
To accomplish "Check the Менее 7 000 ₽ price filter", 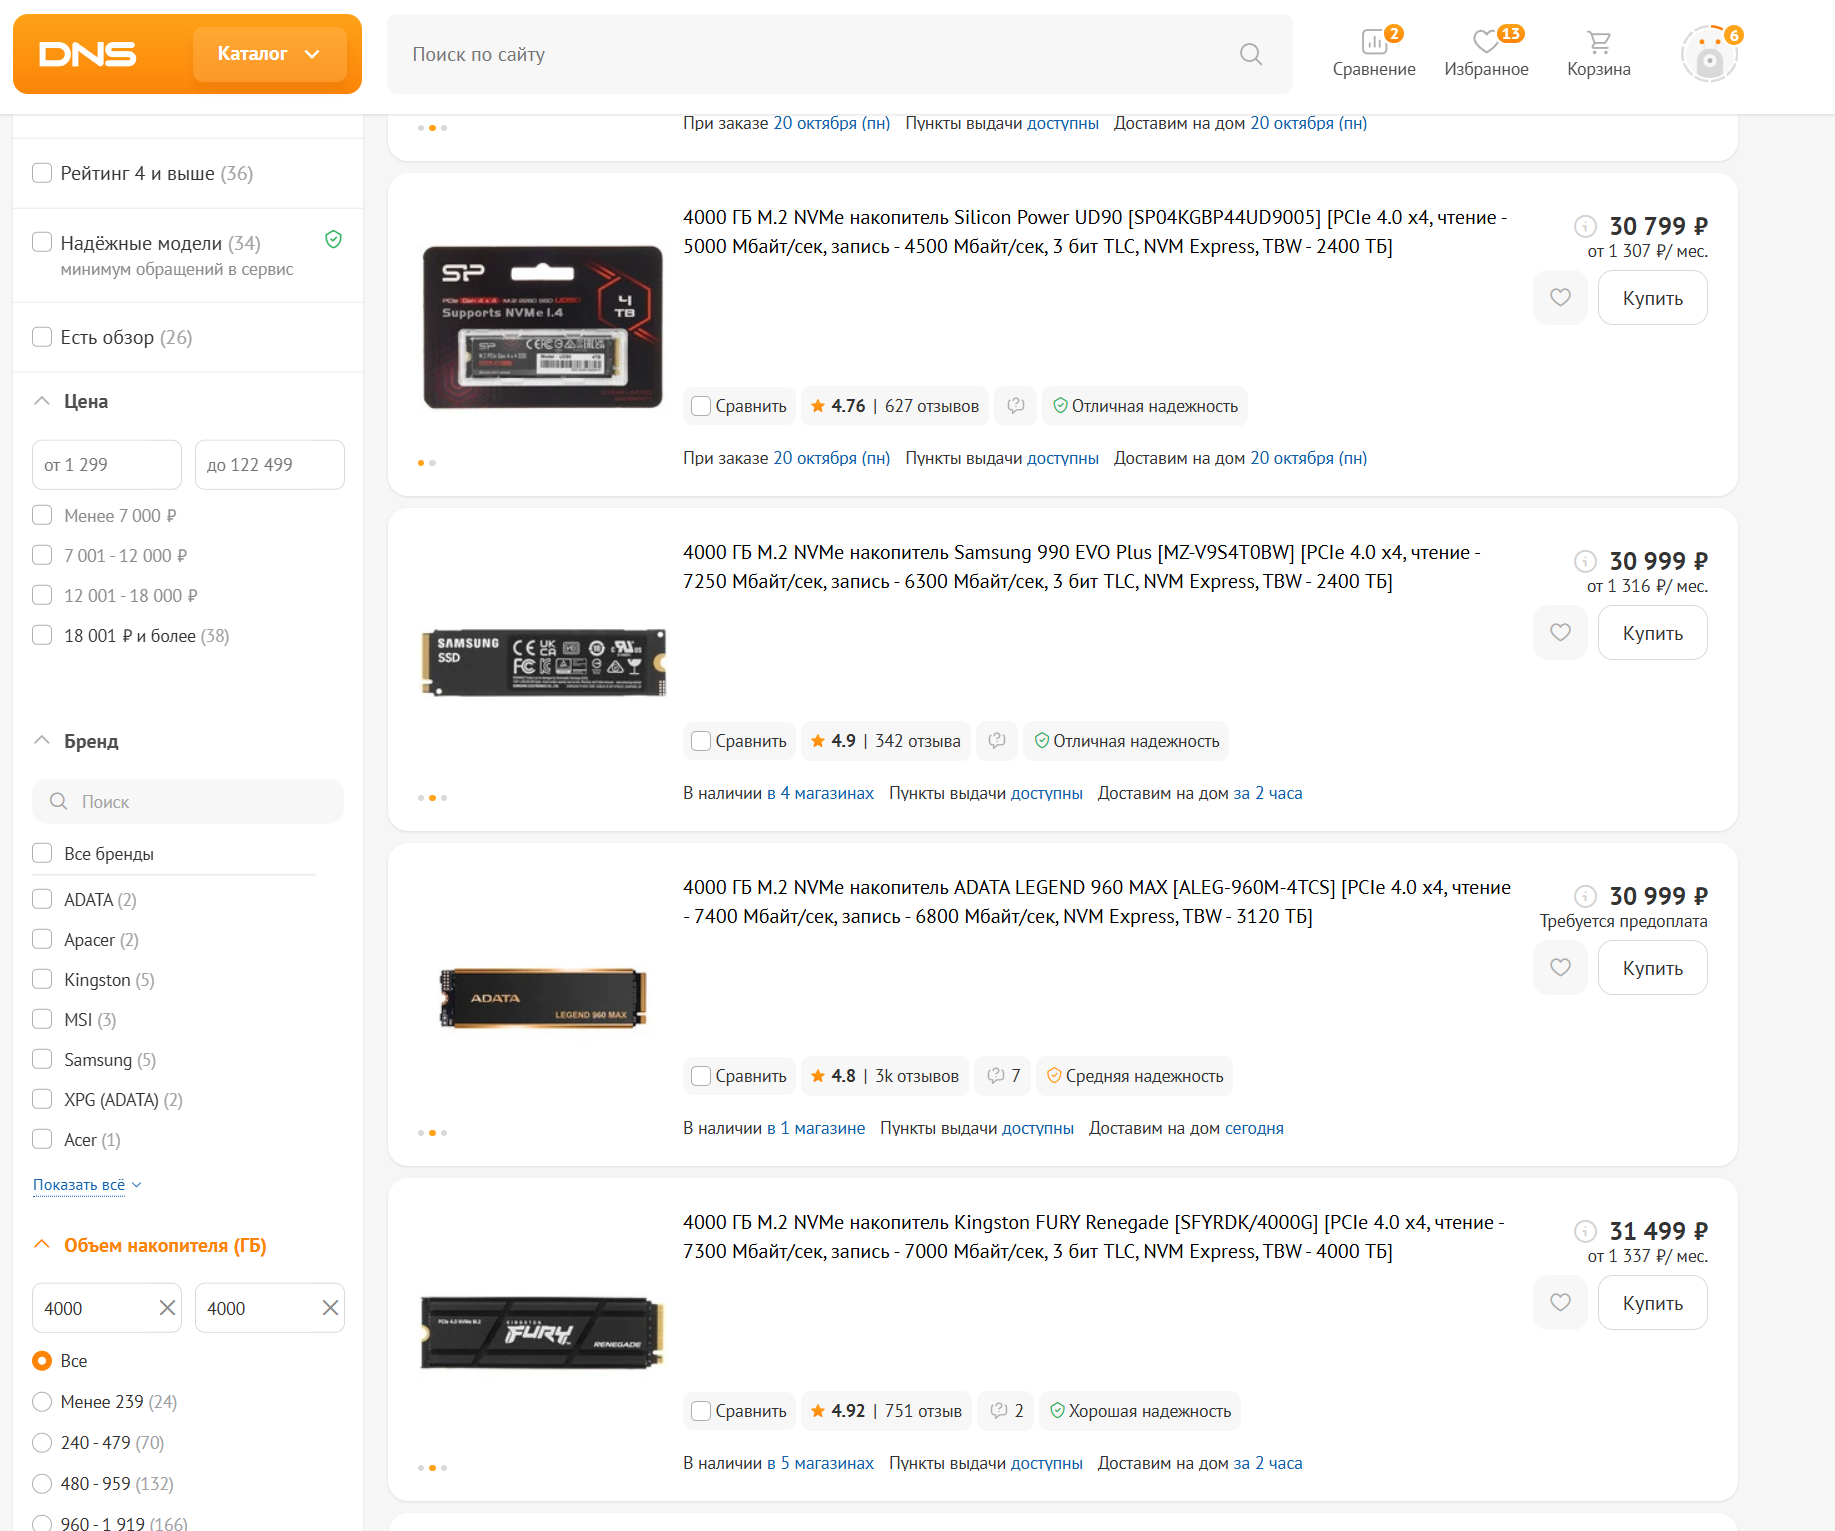I will pyautogui.click(x=42, y=515).
